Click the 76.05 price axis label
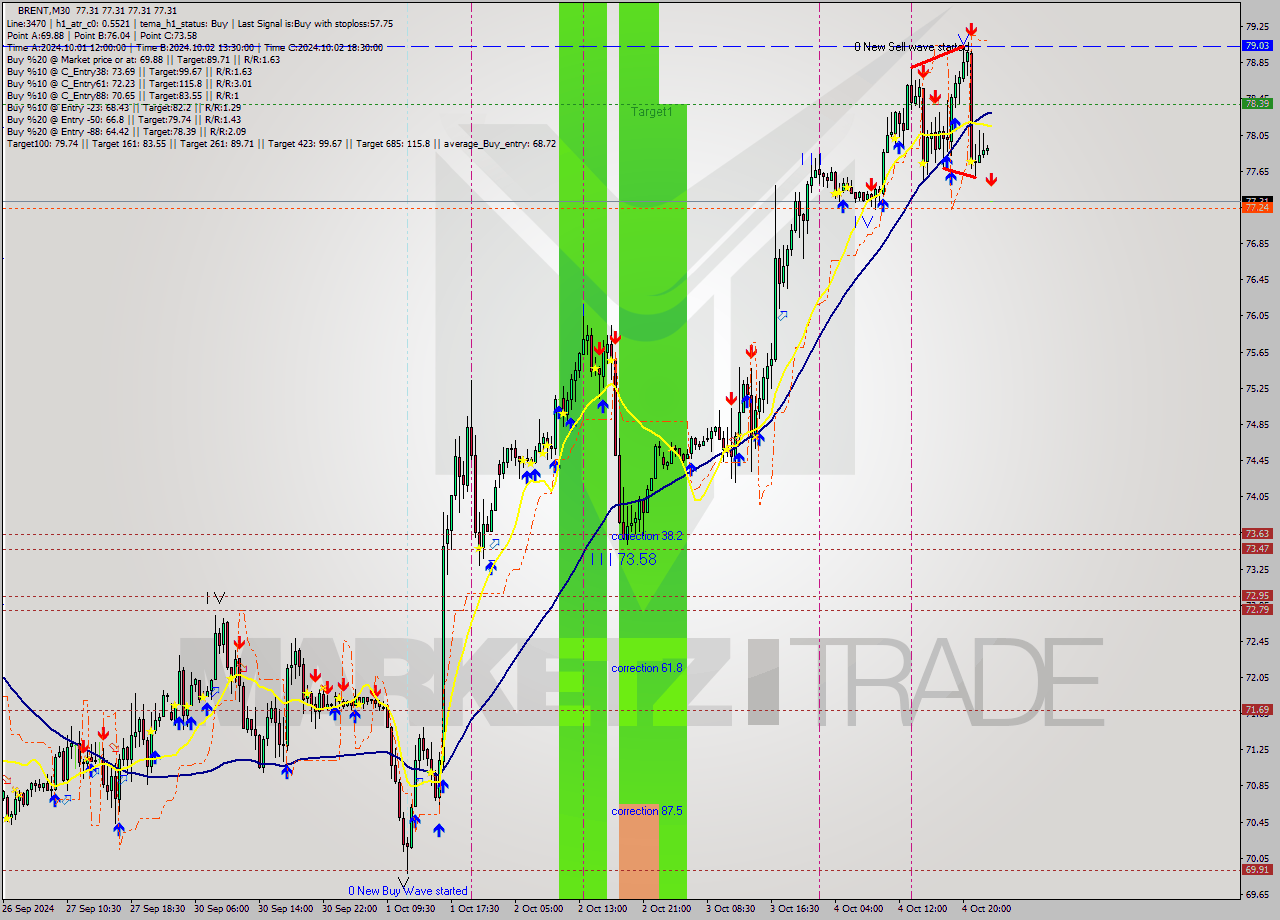1280x920 pixels. [x=1257, y=316]
